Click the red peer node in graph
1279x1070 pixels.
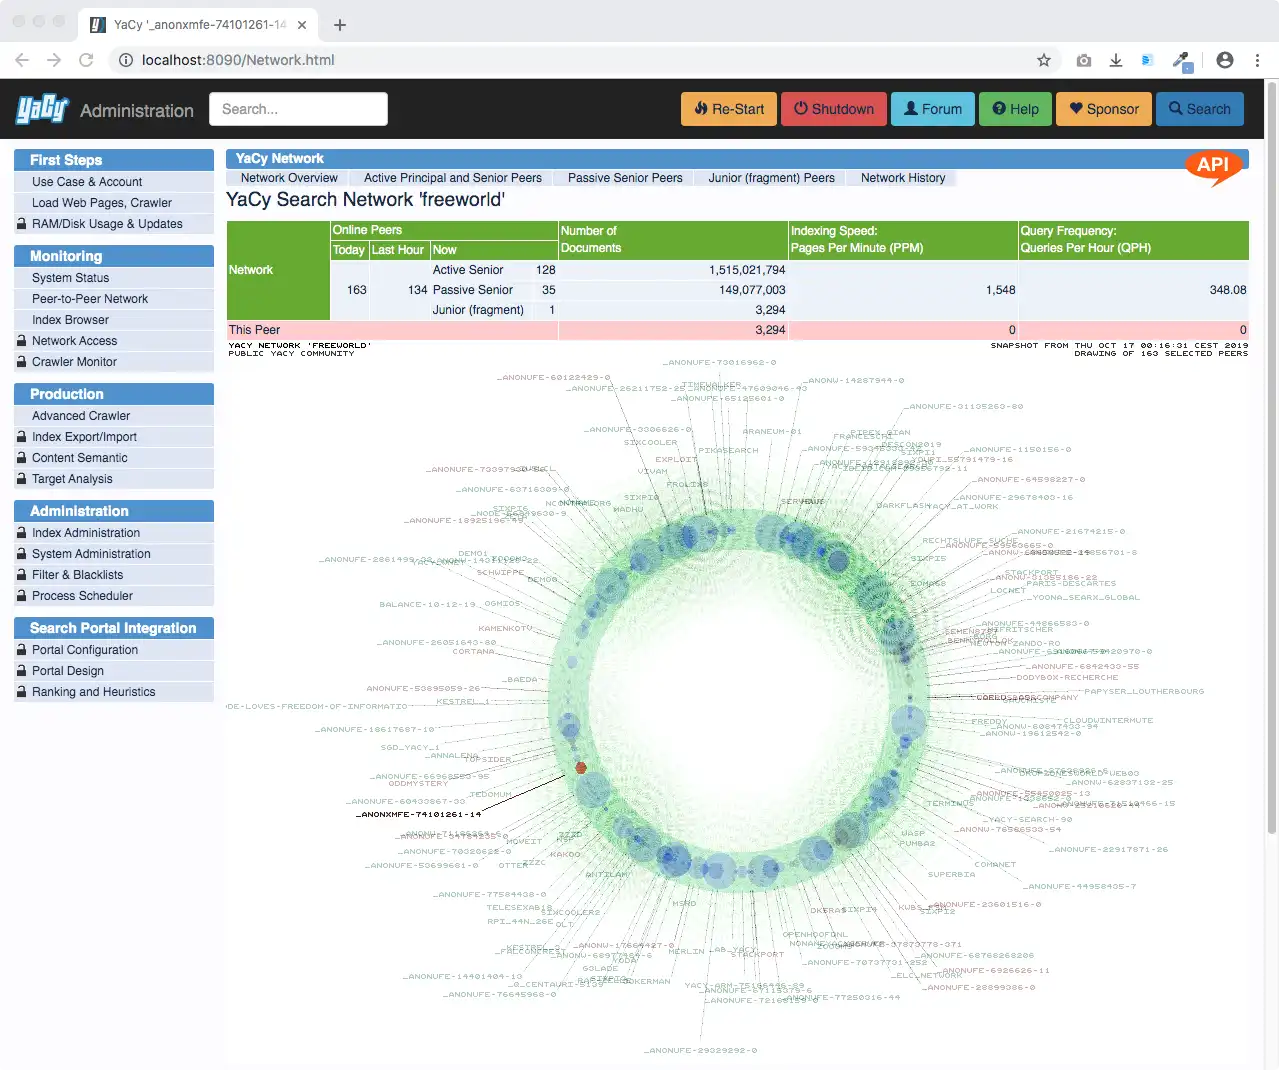(581, 768)
